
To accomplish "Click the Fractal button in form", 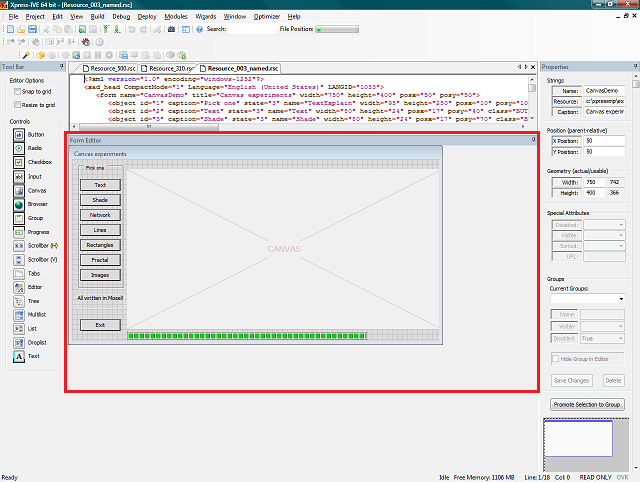I will click(100, 260).
